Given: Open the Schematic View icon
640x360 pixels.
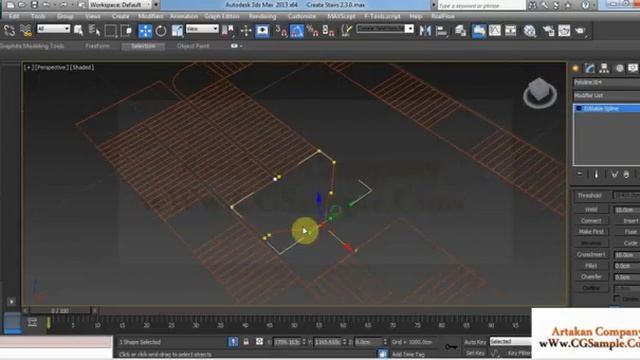Looking at the screenshot, I should coord(511,31).
